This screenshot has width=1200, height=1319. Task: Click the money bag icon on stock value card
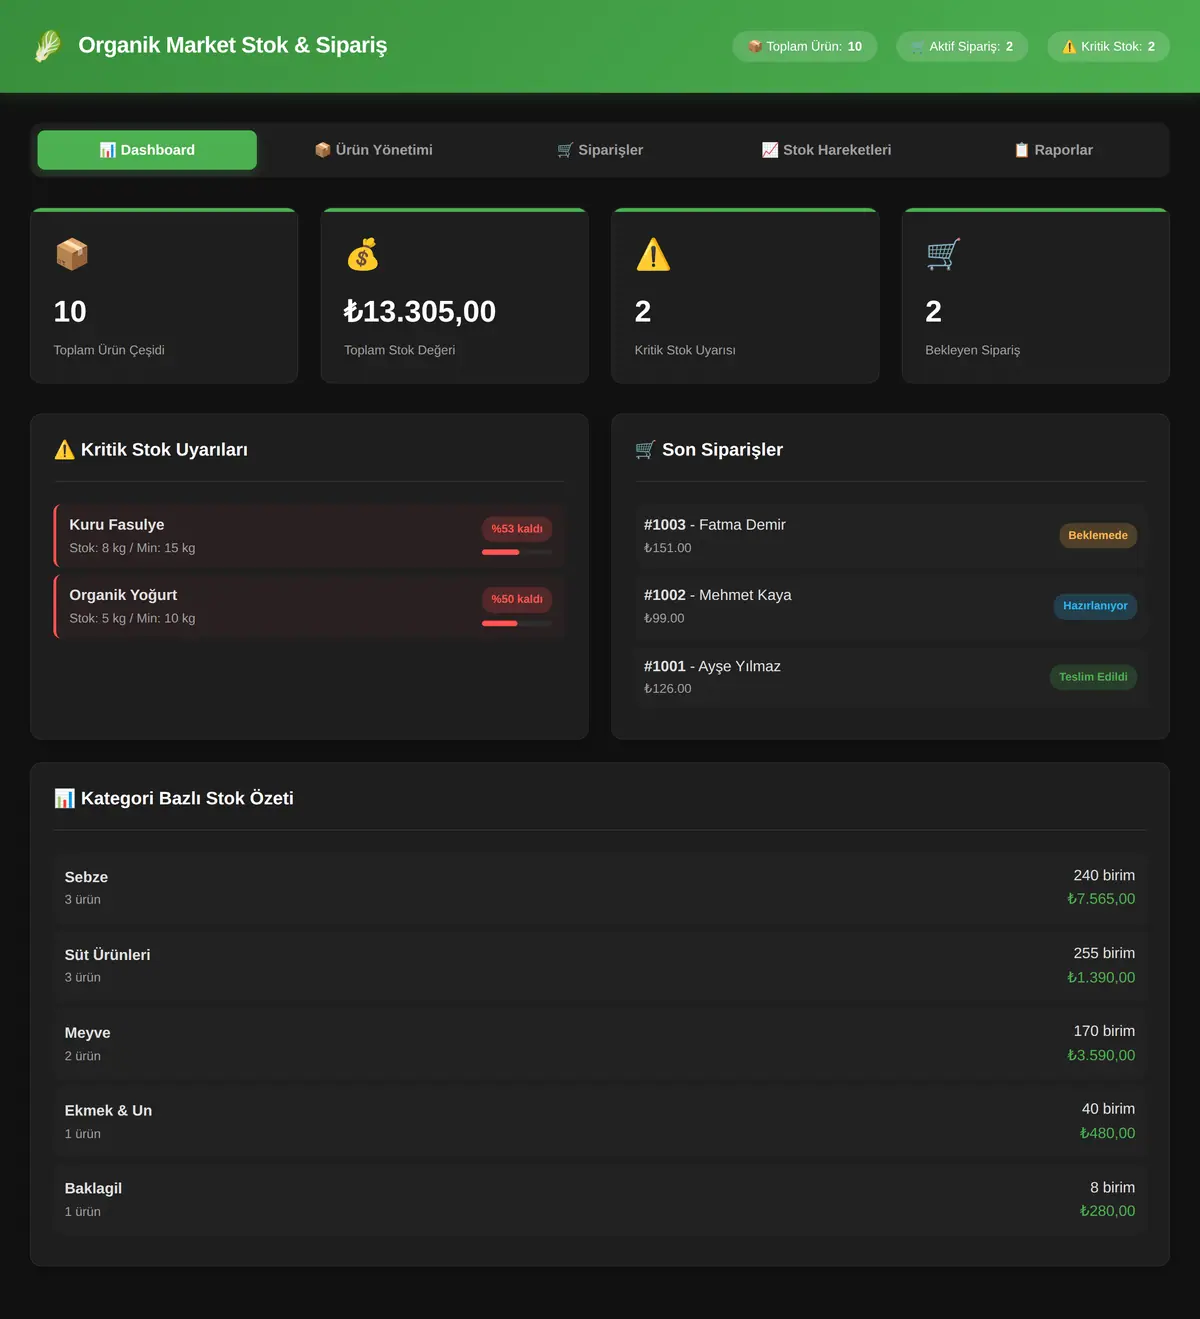[362, 254]
